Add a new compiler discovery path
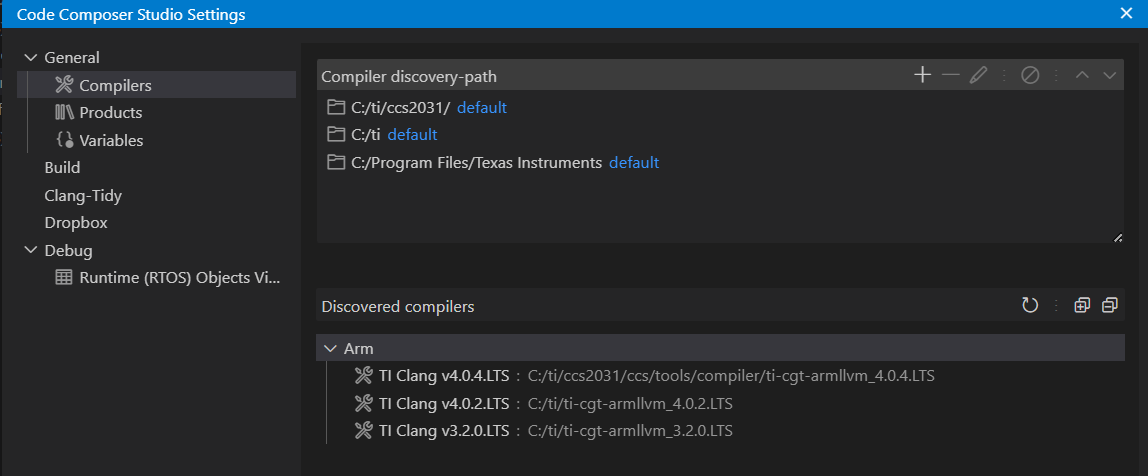This screenshot has height=476, width=1148. pyautogui.click(x=922, y=76)
